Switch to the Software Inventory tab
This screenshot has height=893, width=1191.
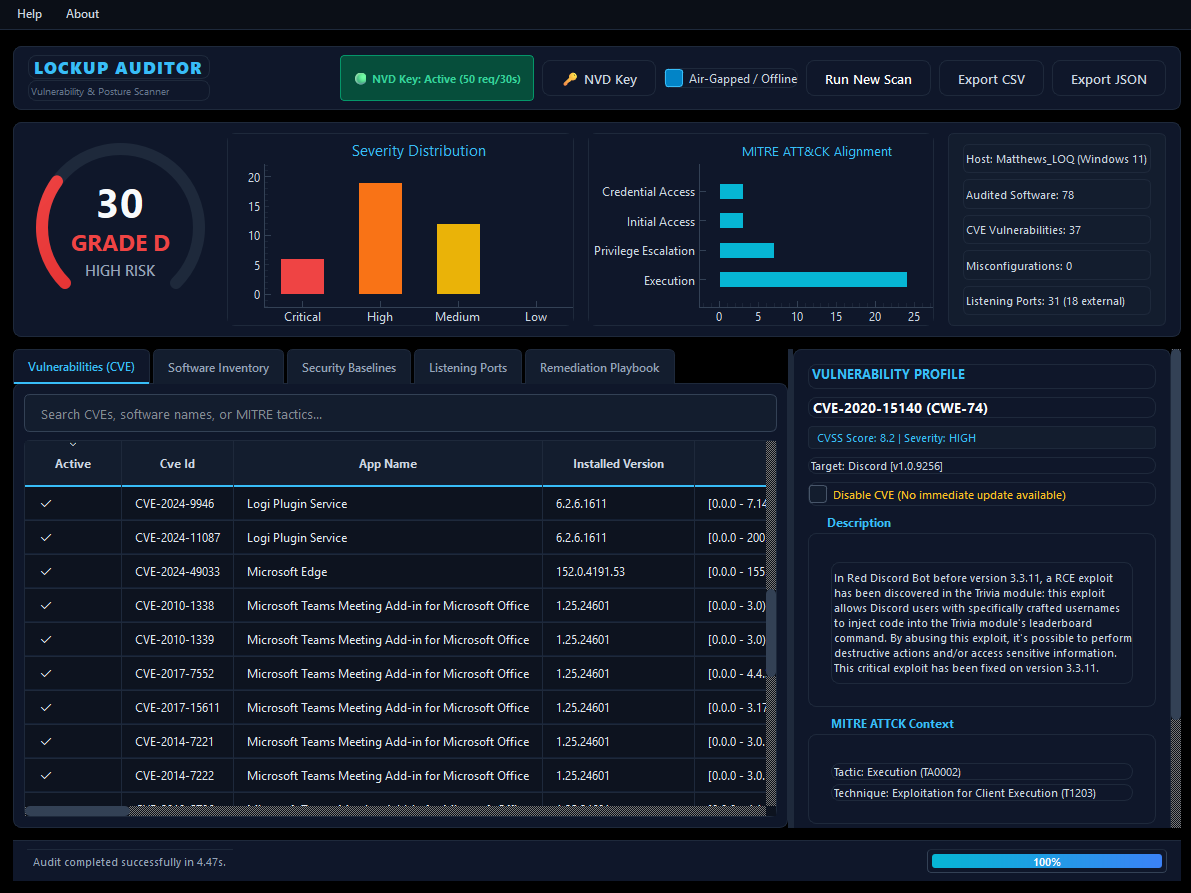click(x=219, y=368)
